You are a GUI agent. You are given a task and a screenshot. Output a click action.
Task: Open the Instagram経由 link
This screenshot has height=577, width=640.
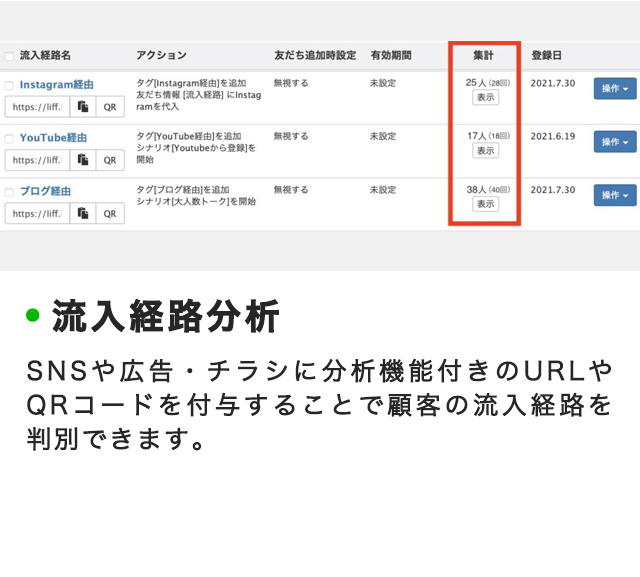pos(57,84)
